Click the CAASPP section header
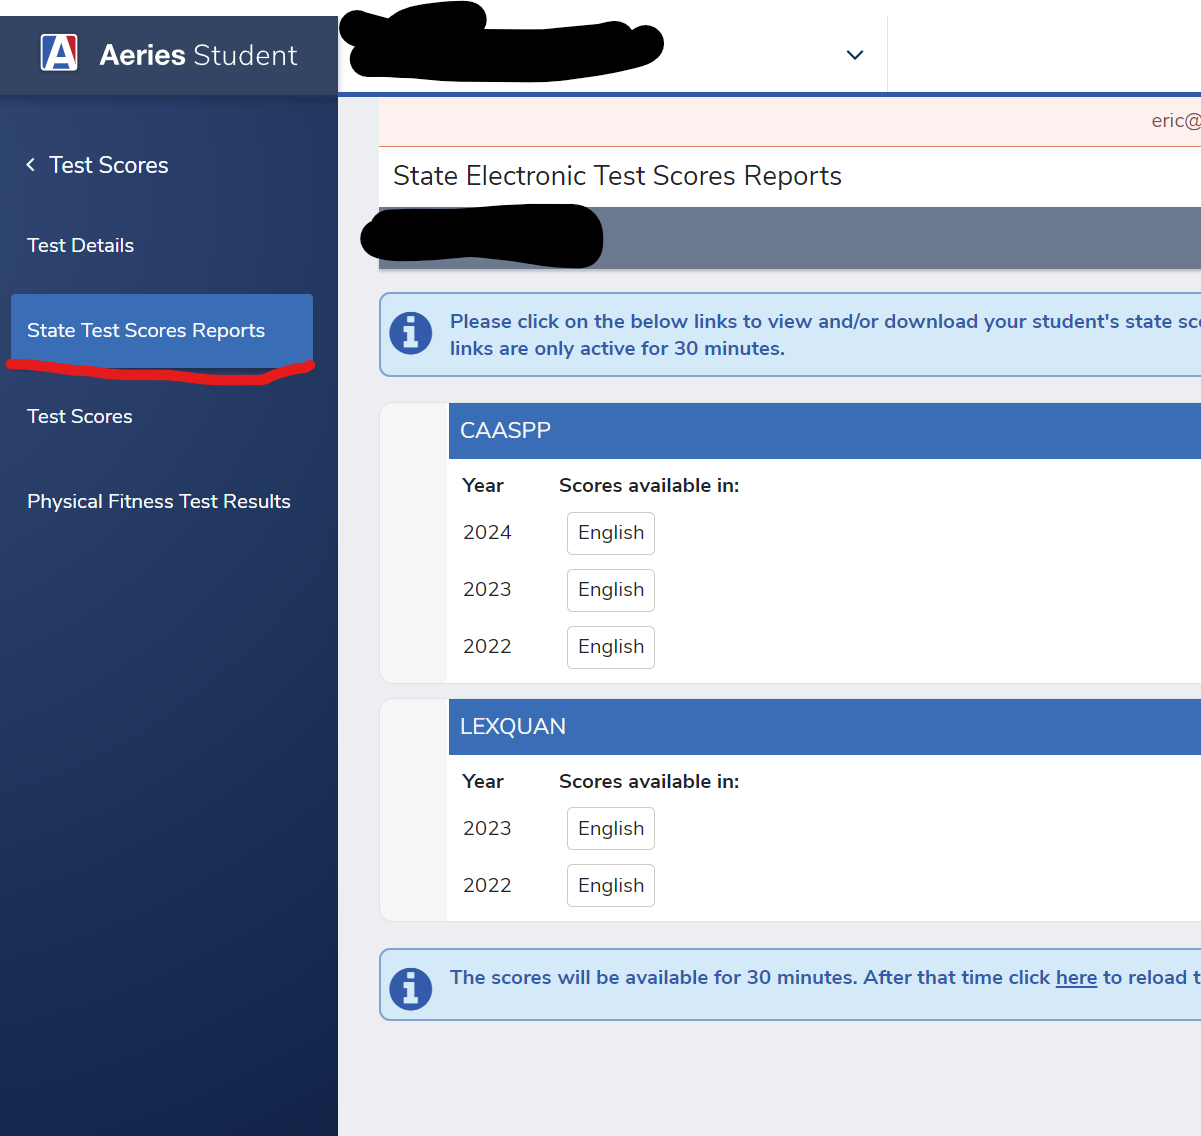The height and width of the screenshot is (1136, 1201). point(825,431)
